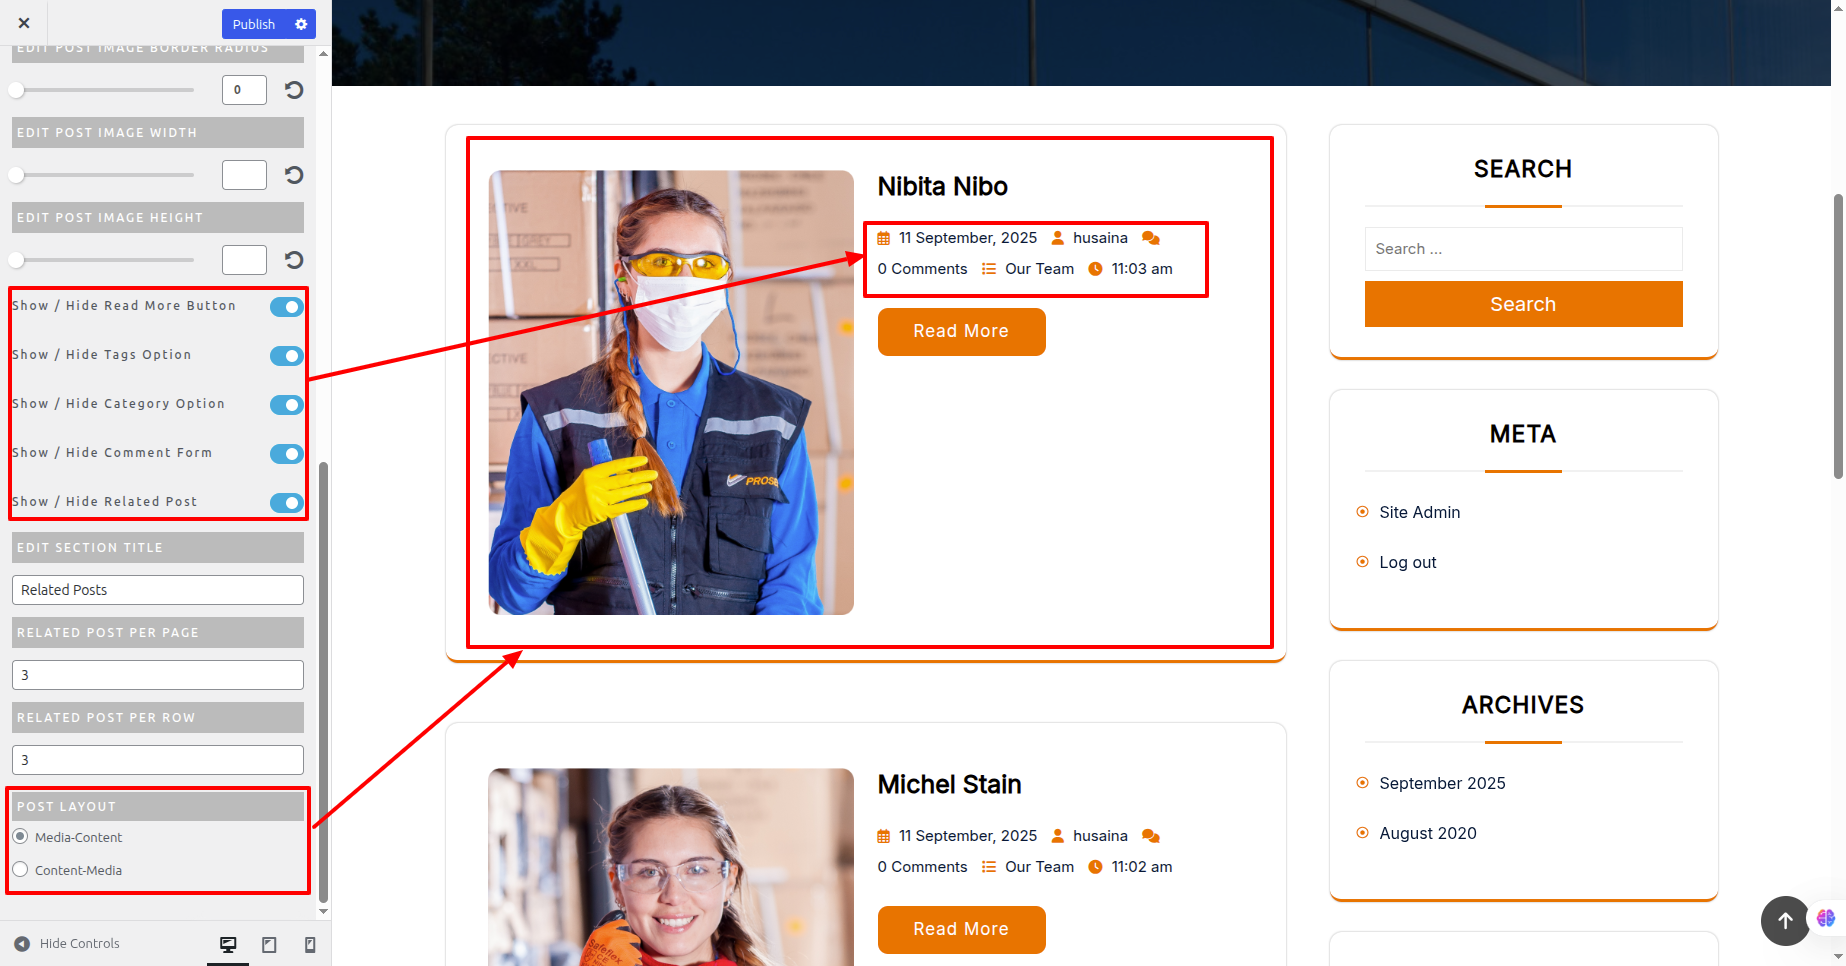Click comments icon in Michel Stain post
Screen dimensions: 1846x966
(1151, 836)
